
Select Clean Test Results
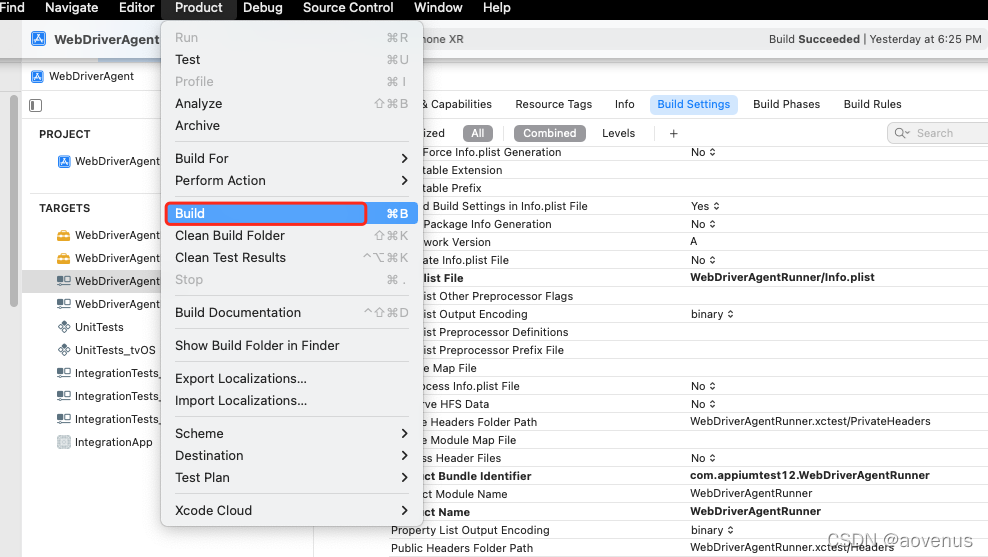(290, 258)
